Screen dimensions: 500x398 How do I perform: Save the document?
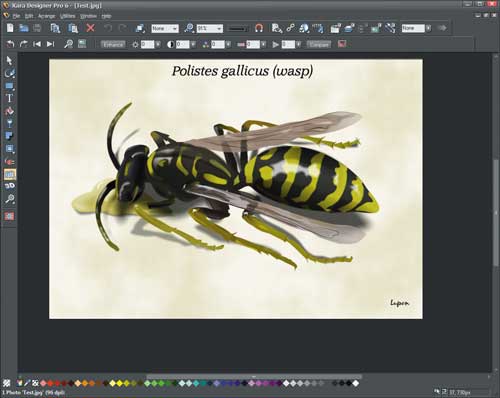click(37, 28)
